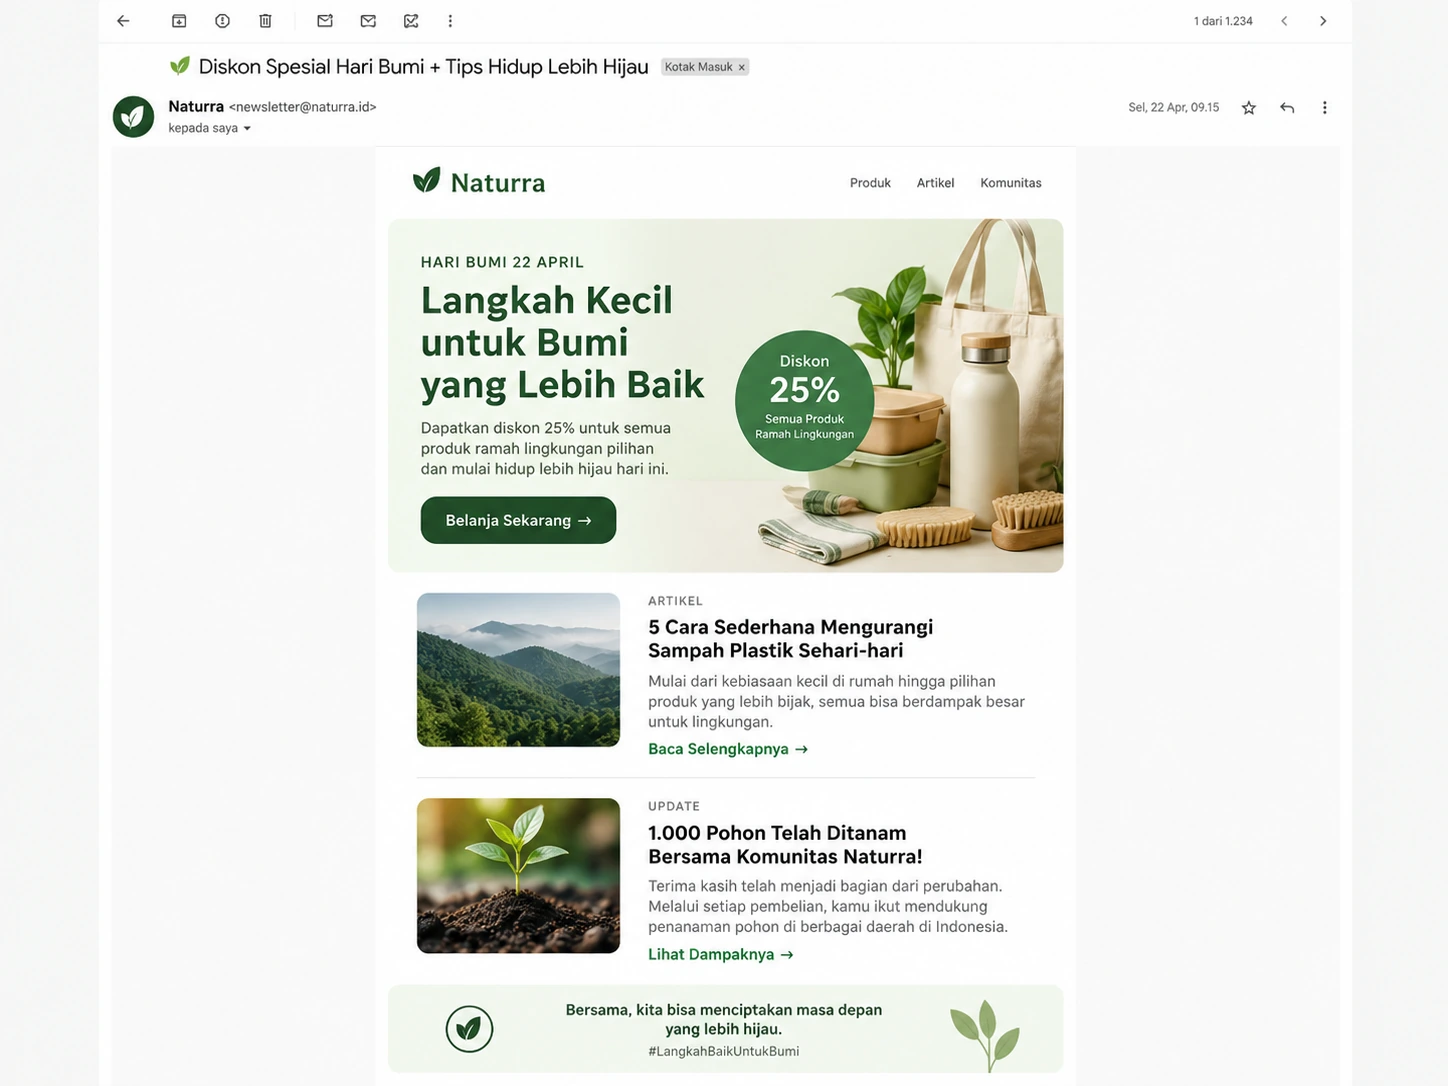The height and width of the screenshot is (1086, 1448).
Task: Report this message as spam
Action: (x=222, y=21)
